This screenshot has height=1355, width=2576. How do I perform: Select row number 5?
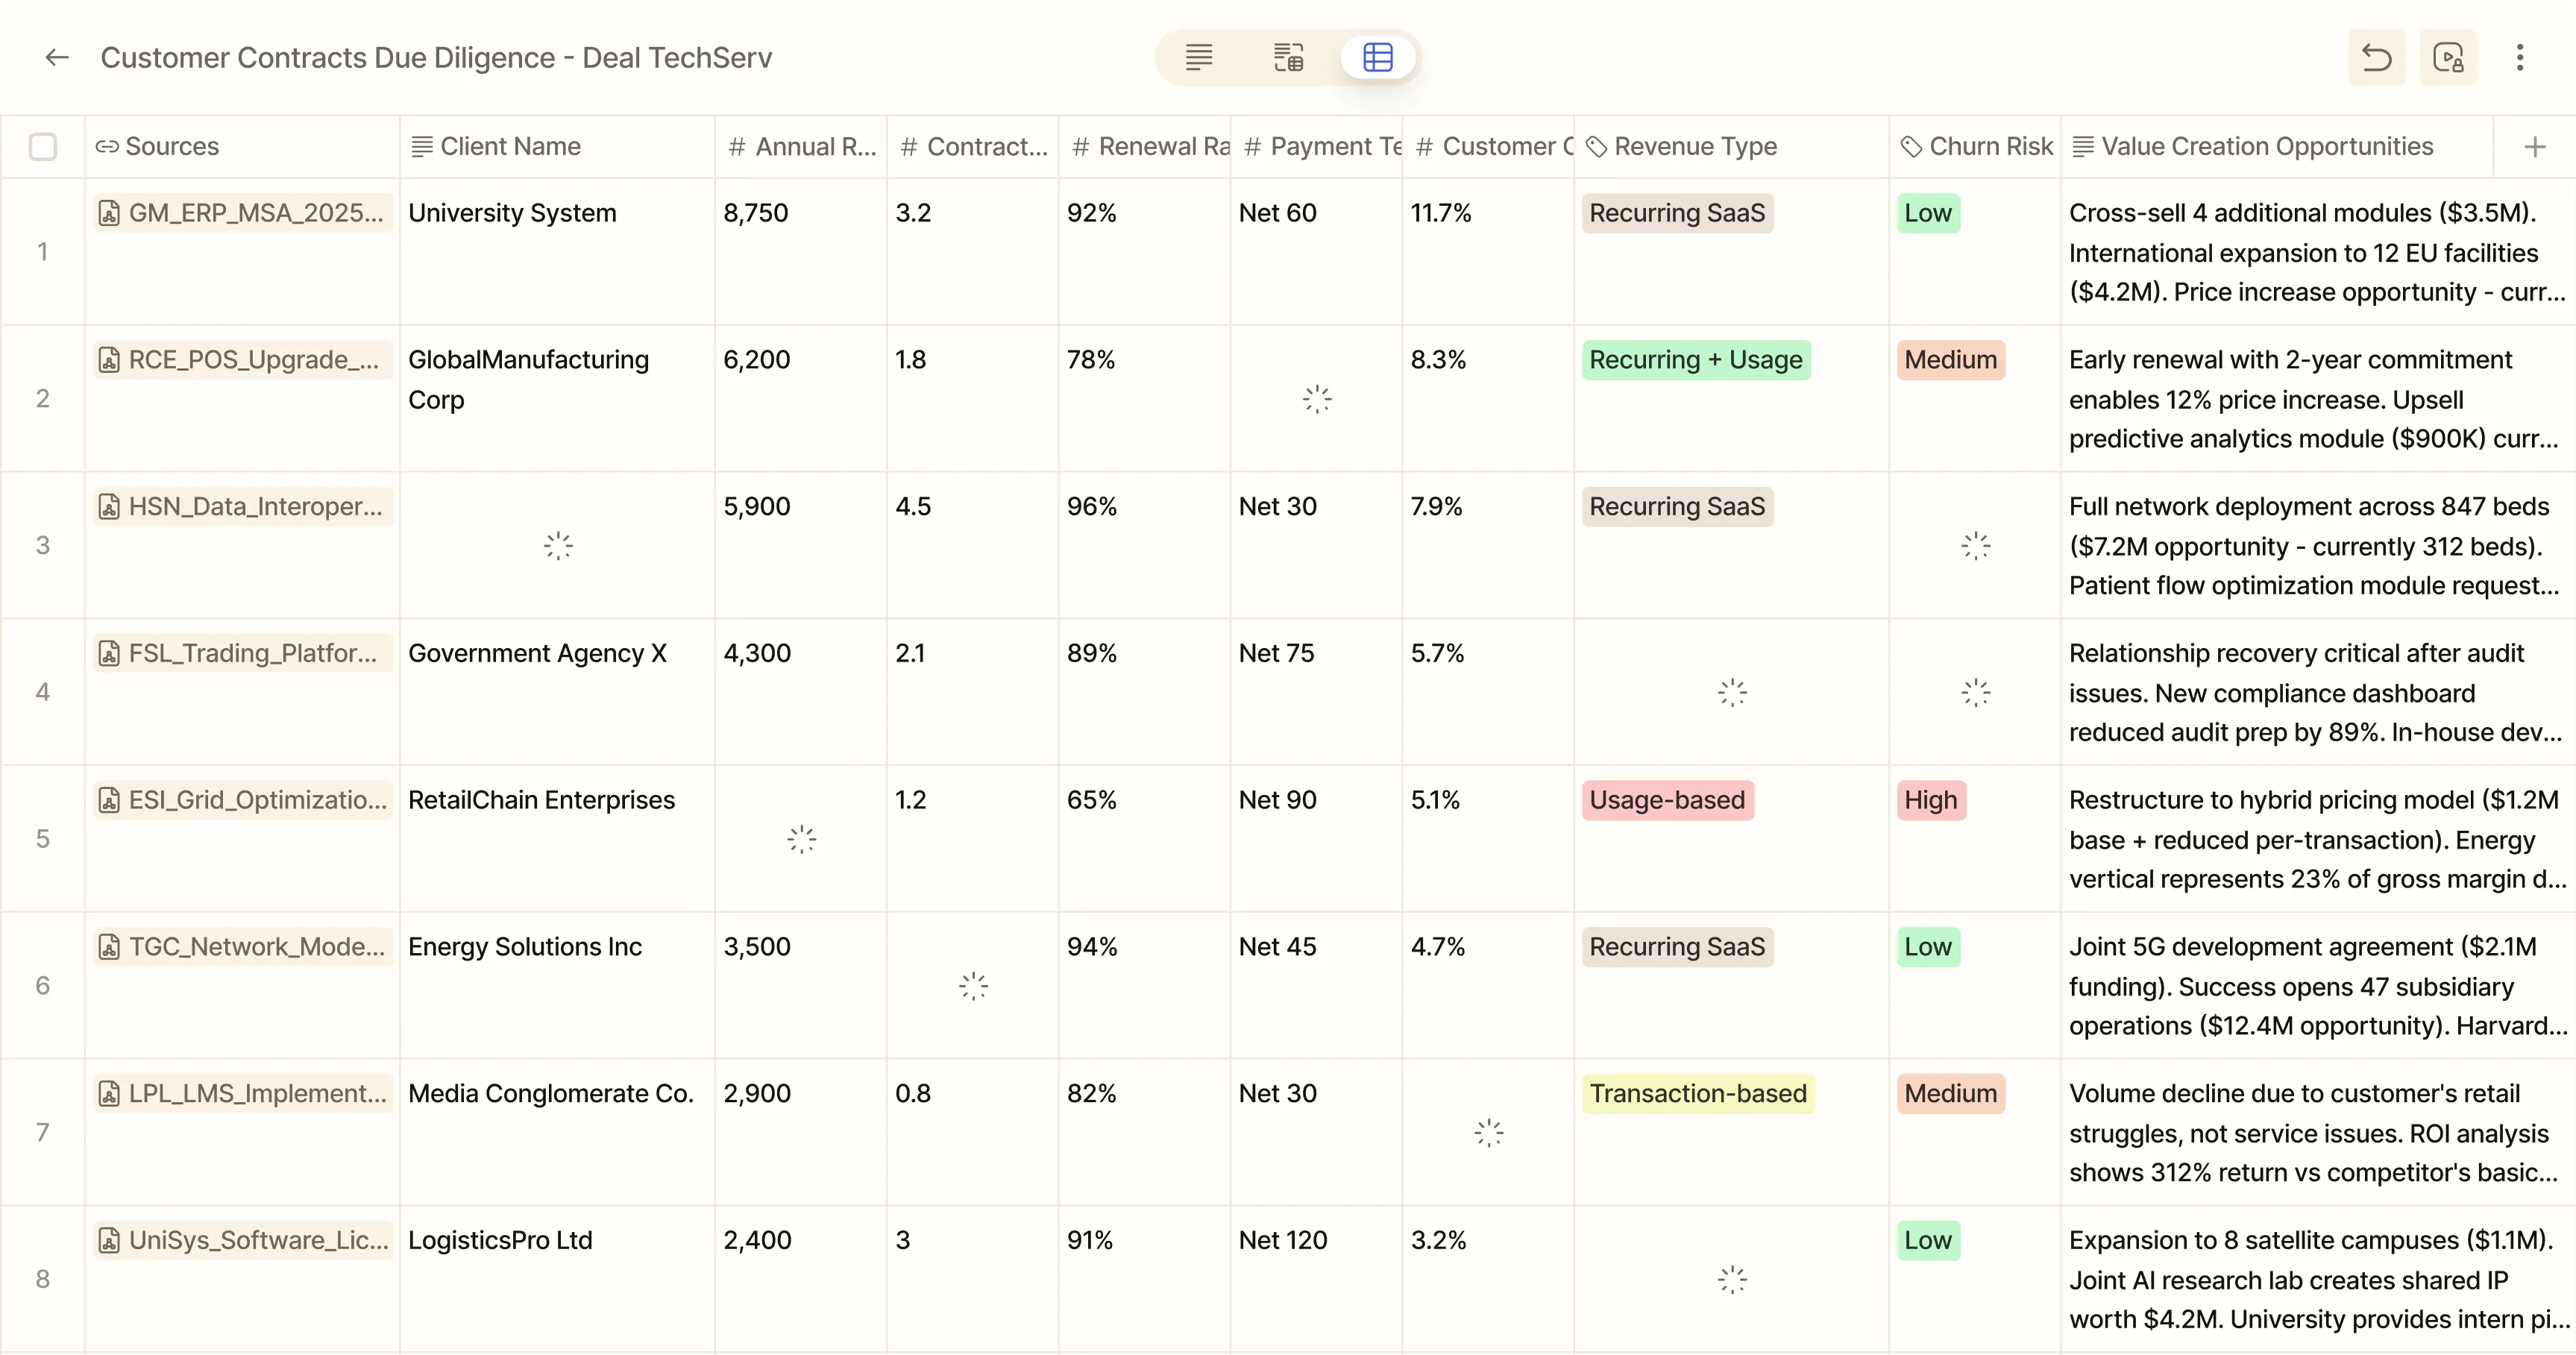43,839
